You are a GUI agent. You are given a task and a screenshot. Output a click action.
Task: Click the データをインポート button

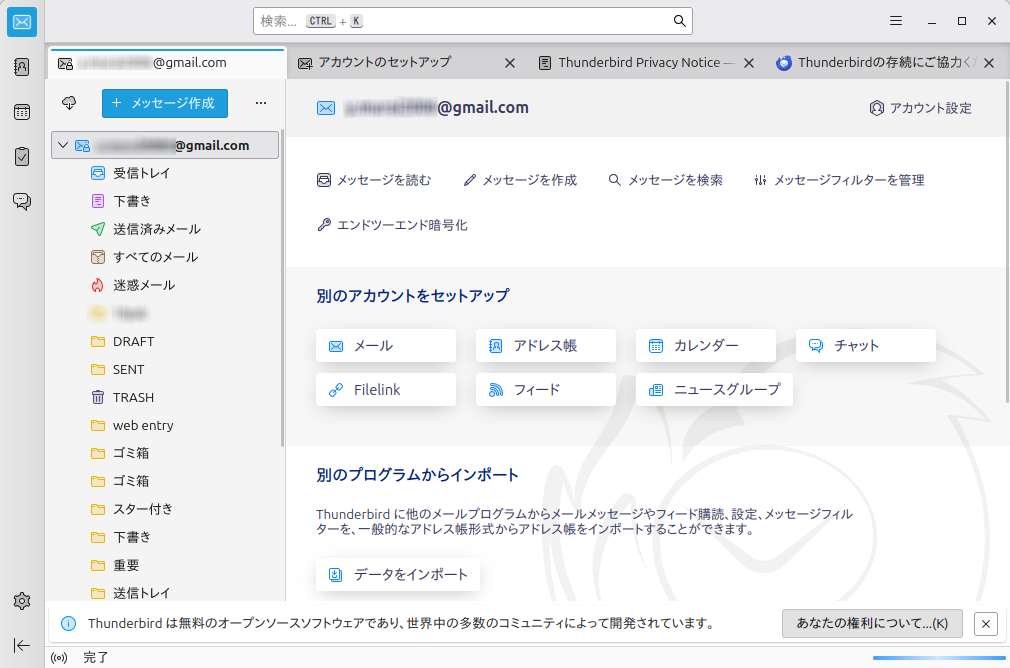click(398, 575)
